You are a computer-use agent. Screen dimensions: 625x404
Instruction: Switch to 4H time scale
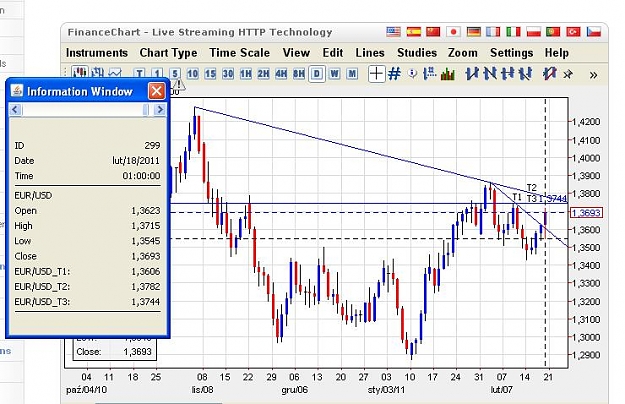pos(281,74)
